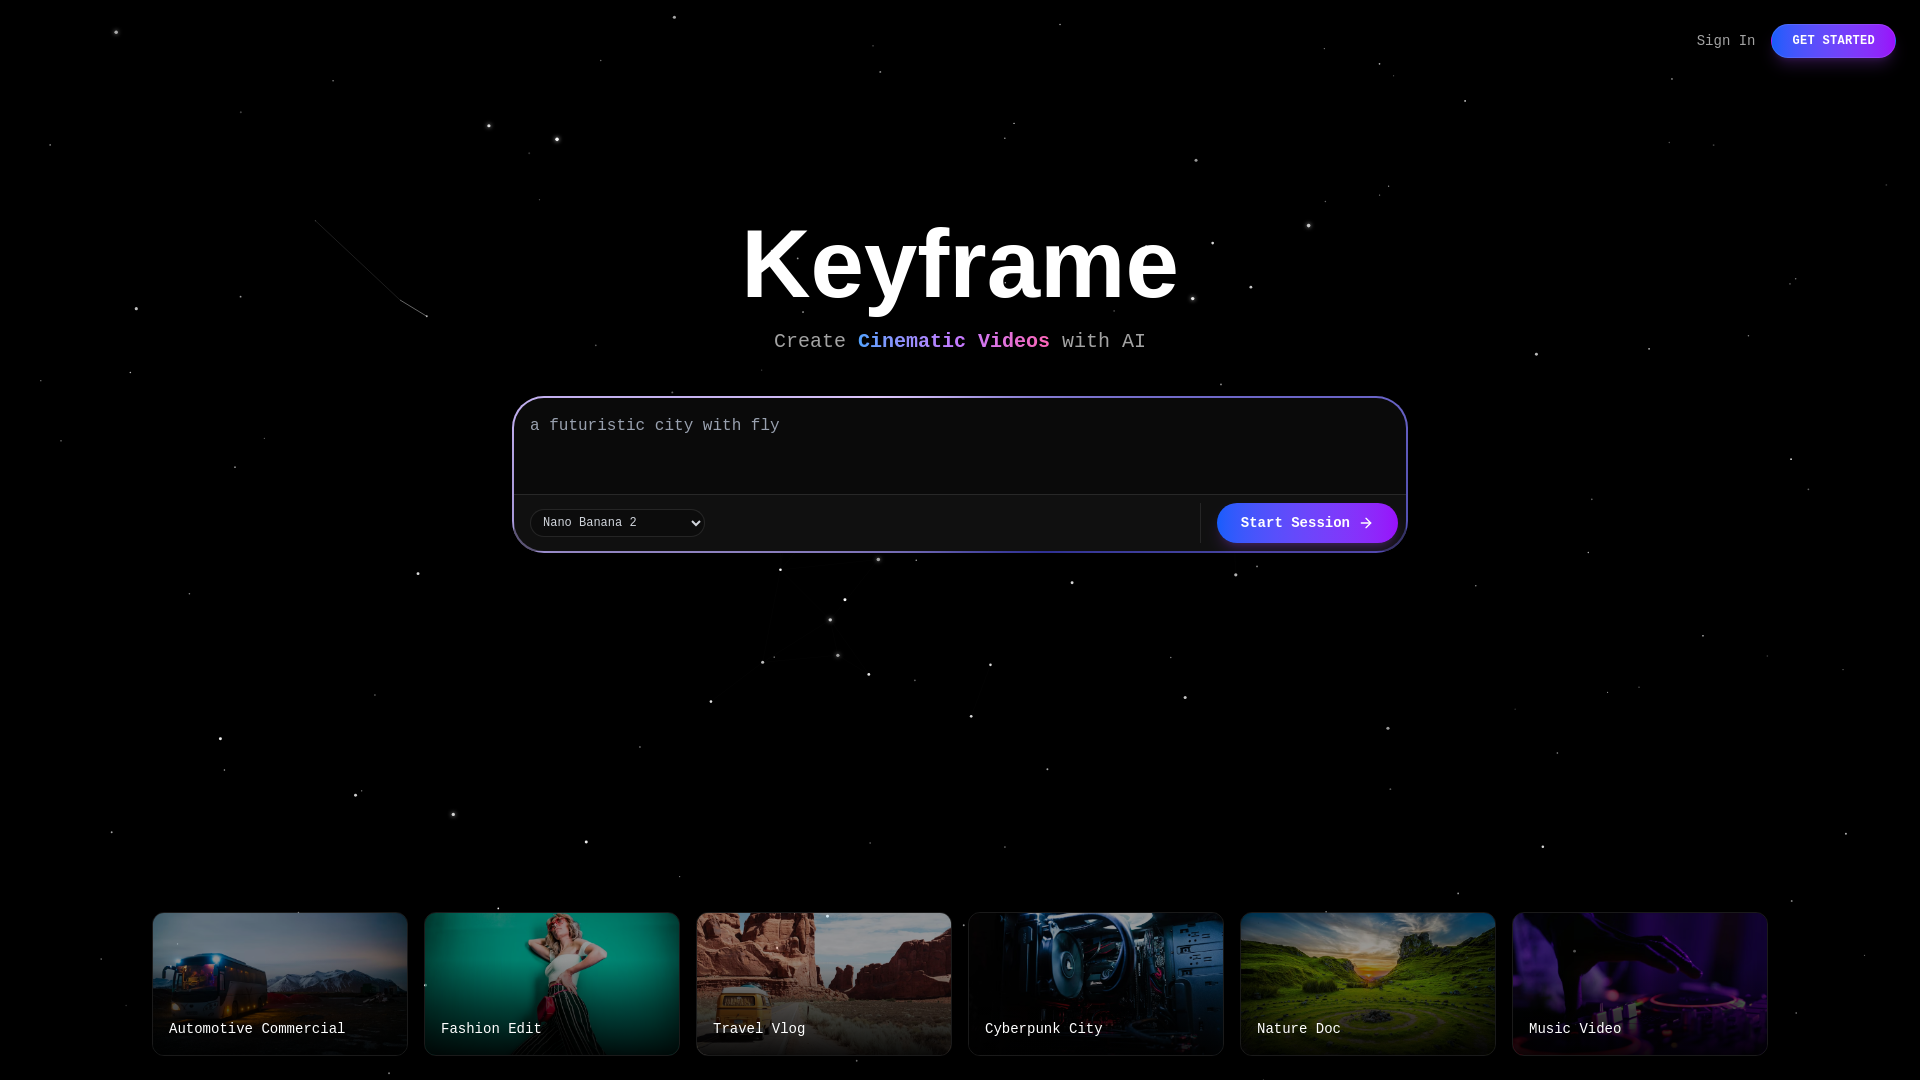Click the Sign In link
Image resolution: width=1920 pixels, height=1080 pixels.
[1725, 41]
